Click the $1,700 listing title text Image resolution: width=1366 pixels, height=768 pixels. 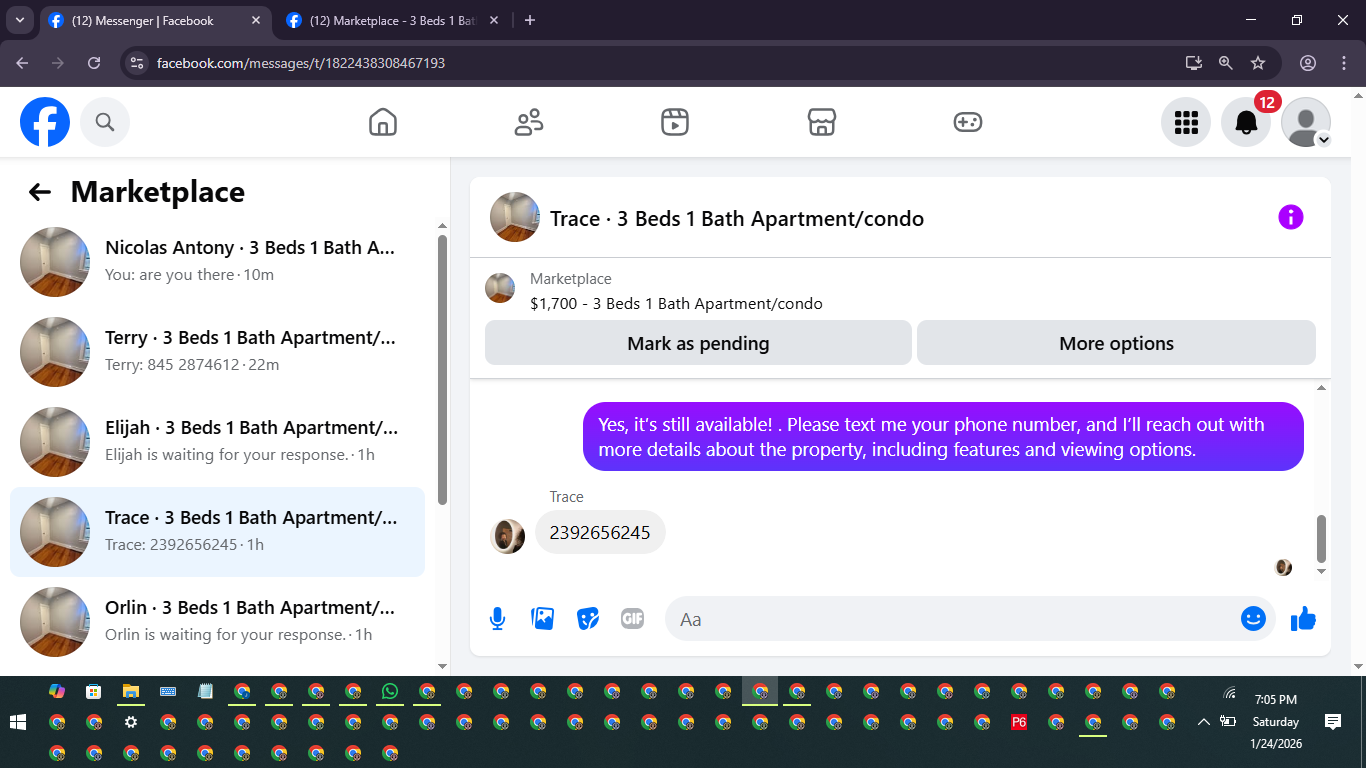tap(676, 303)
